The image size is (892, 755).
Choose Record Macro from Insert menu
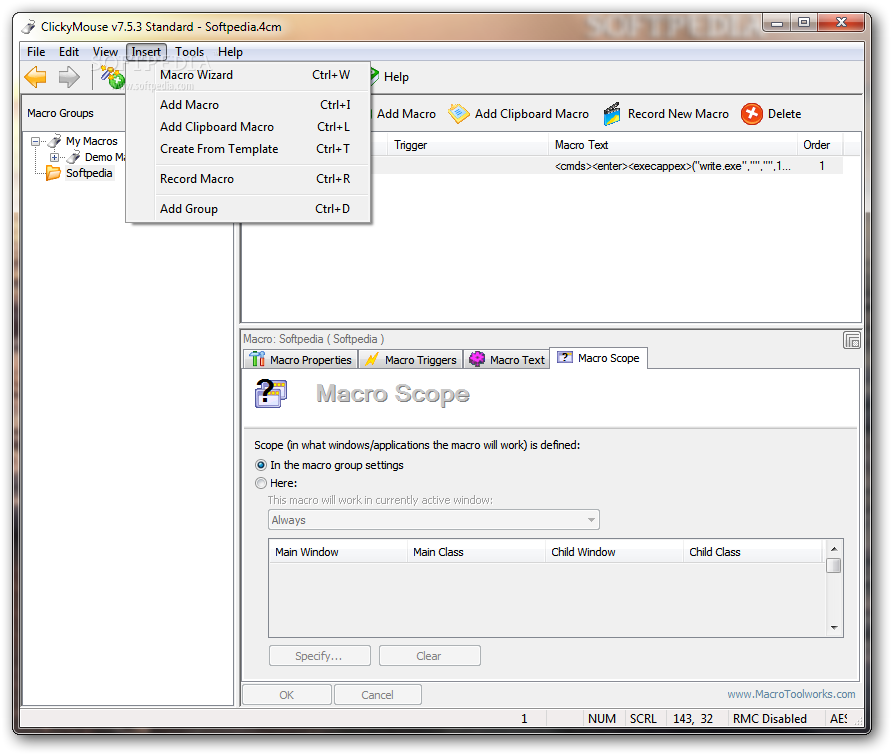click(x=249, y=179)
